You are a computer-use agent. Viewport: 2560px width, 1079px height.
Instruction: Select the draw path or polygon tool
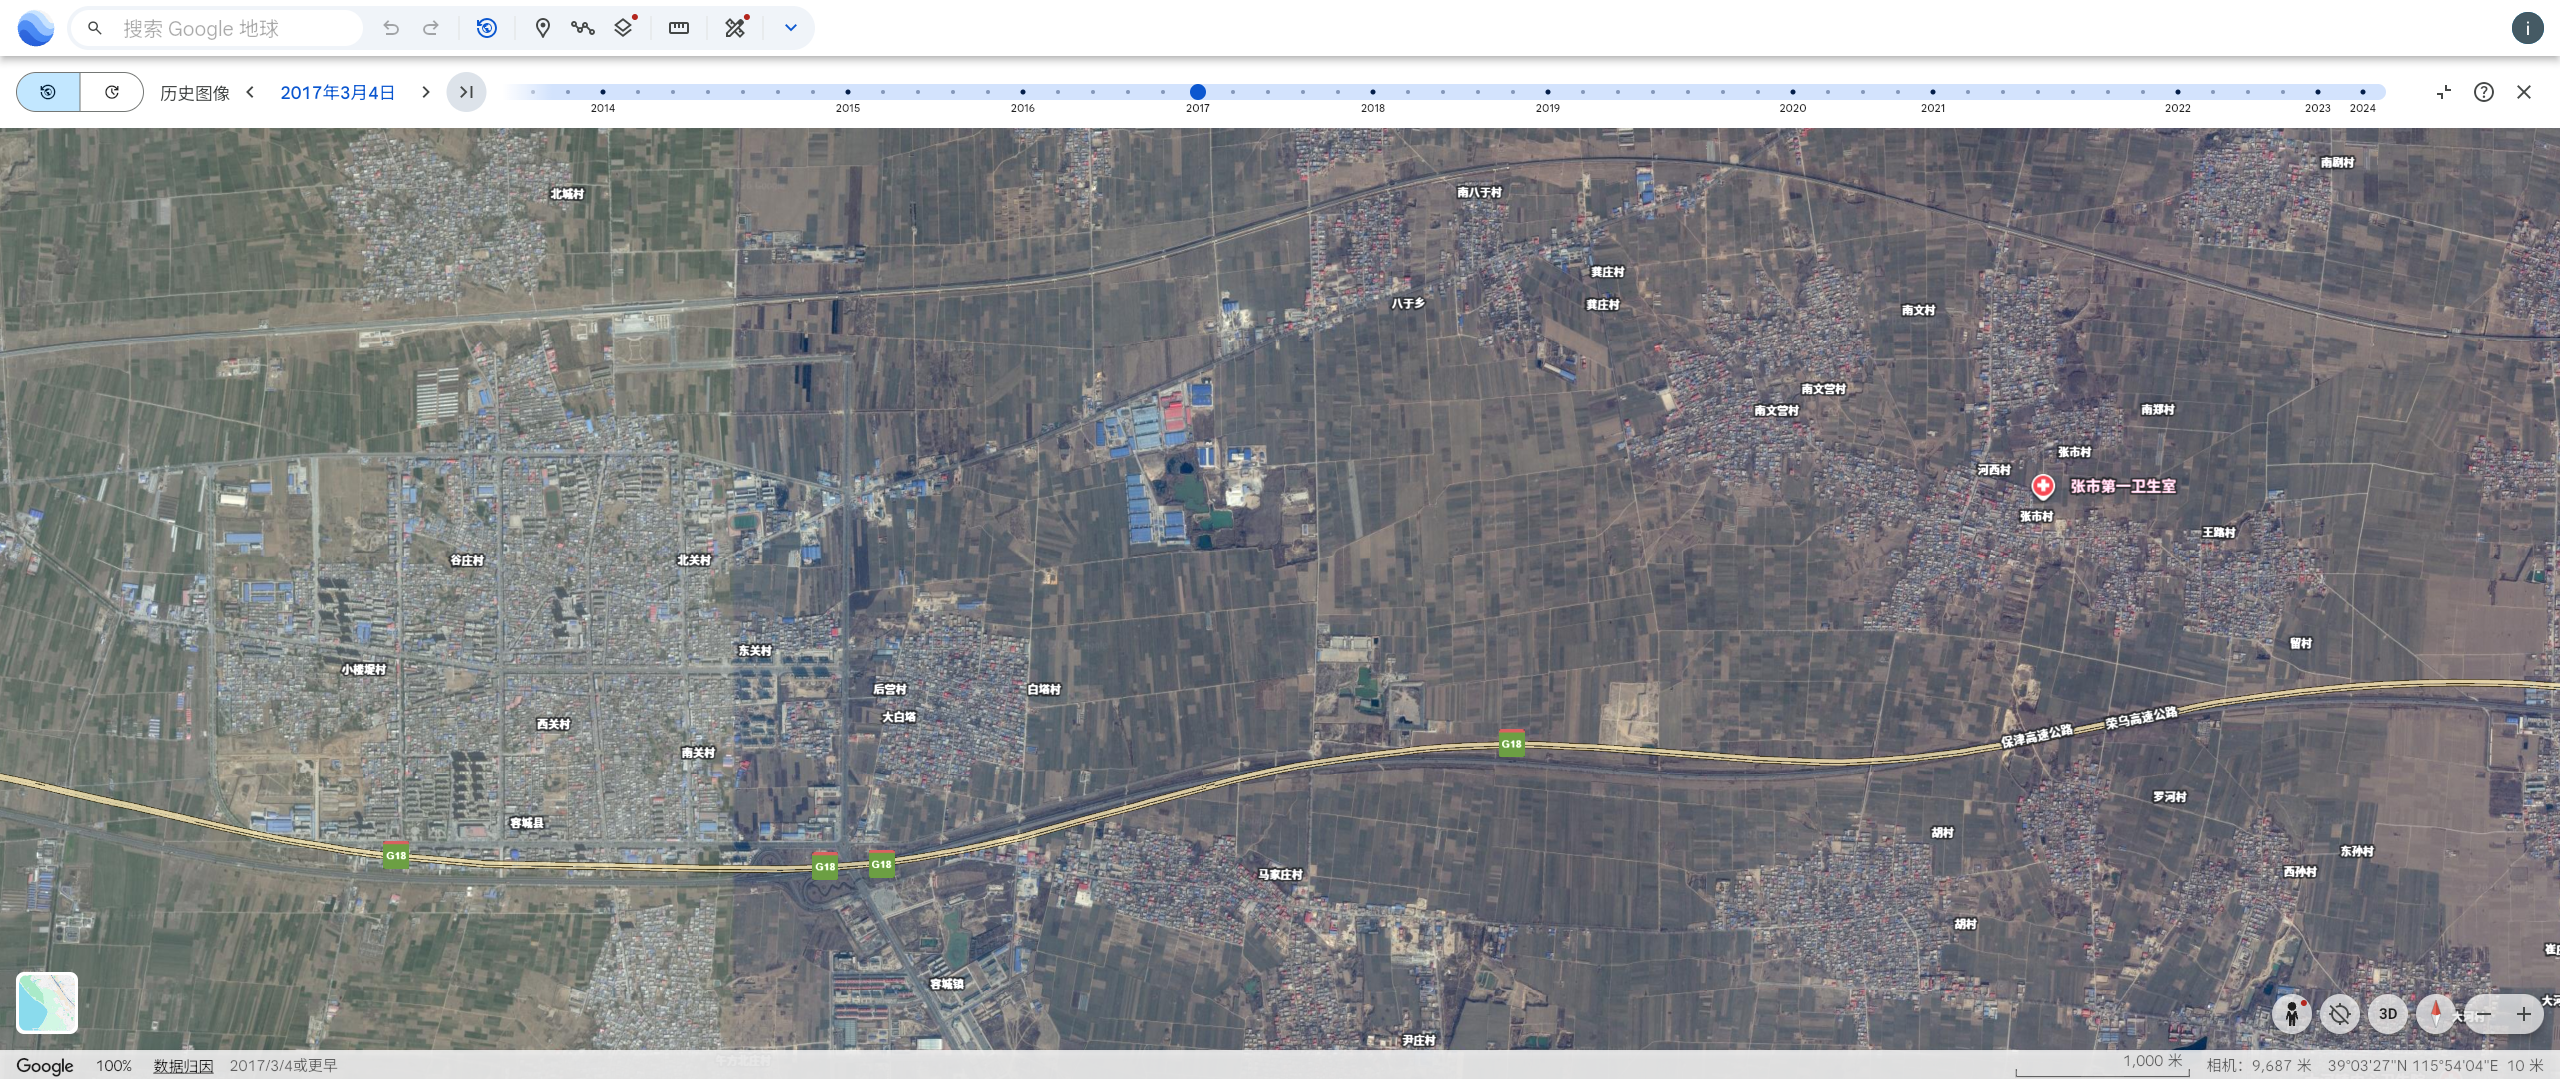(583, 28)
